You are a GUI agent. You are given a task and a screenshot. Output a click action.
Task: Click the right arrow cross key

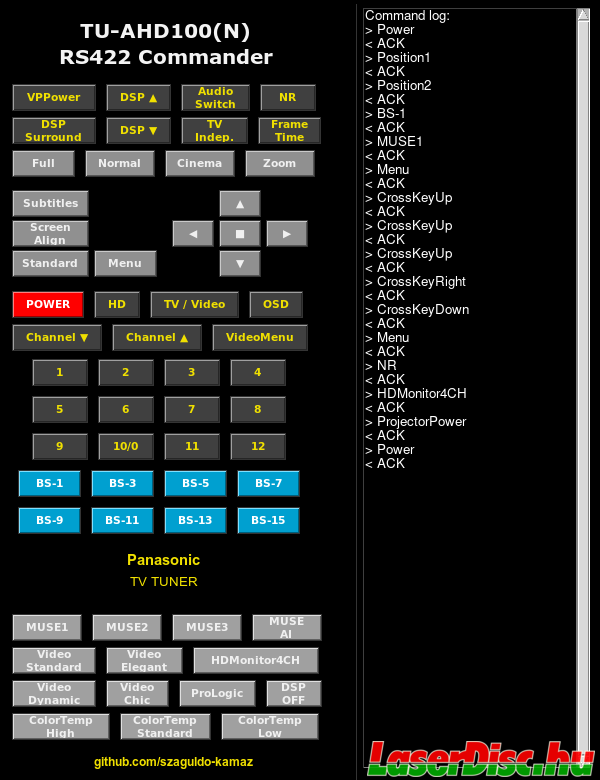(287, 234)
